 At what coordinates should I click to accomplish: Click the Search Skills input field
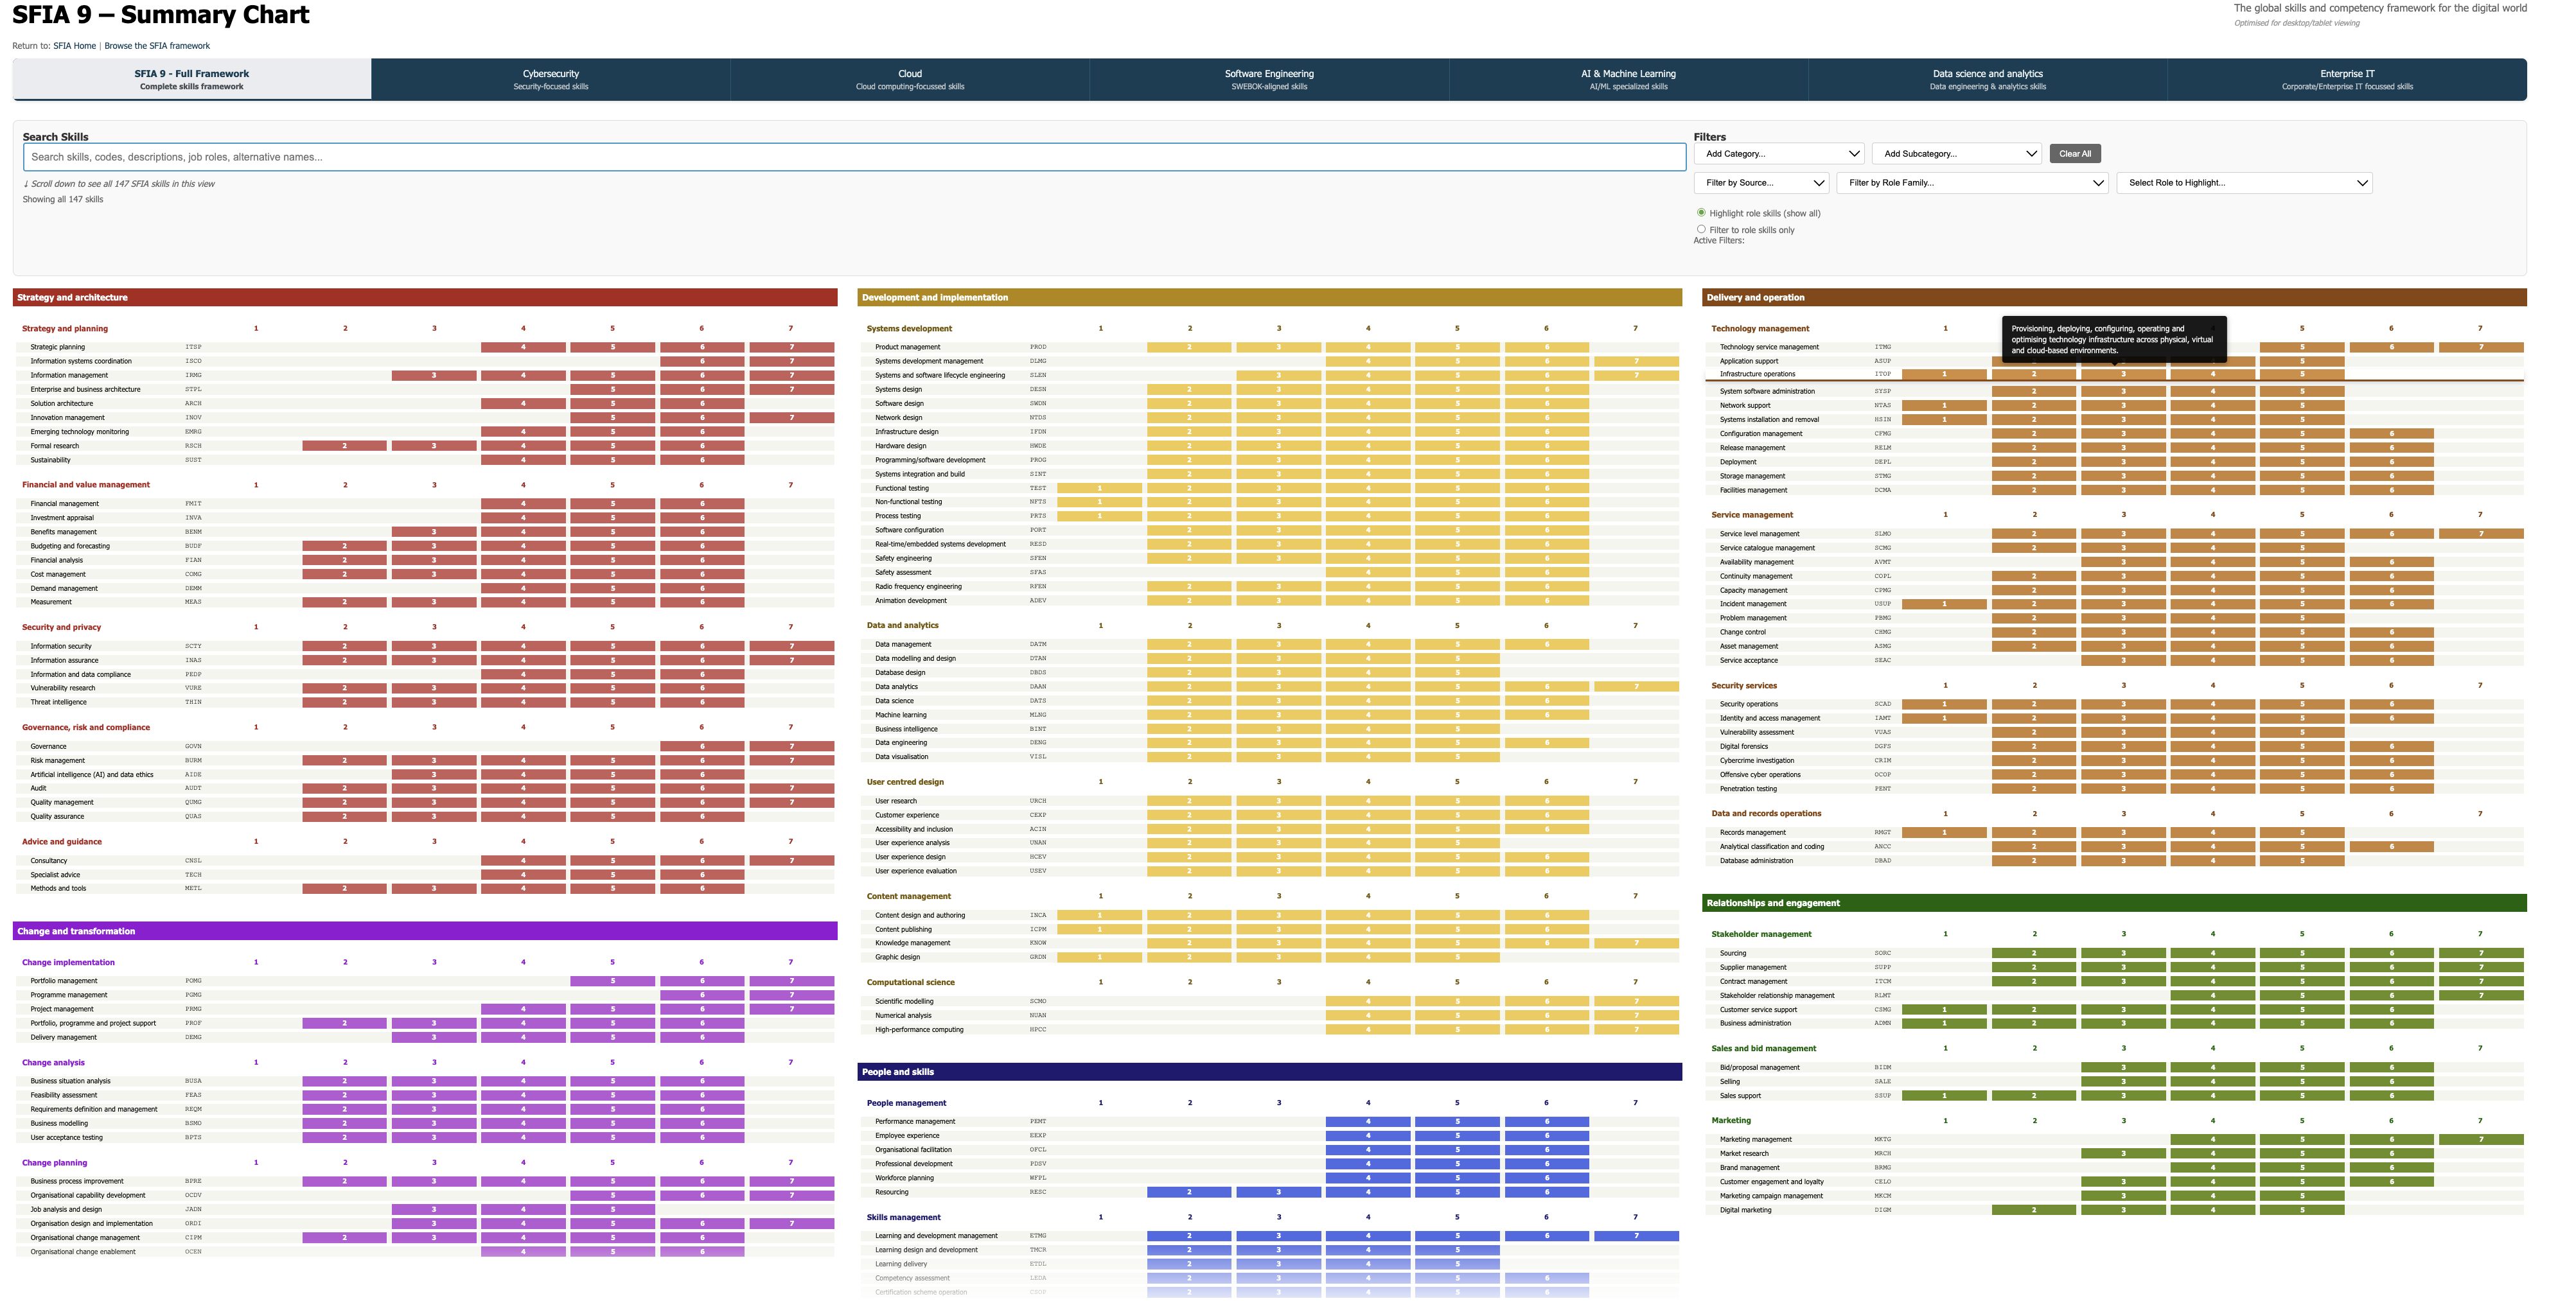(854, 157)
